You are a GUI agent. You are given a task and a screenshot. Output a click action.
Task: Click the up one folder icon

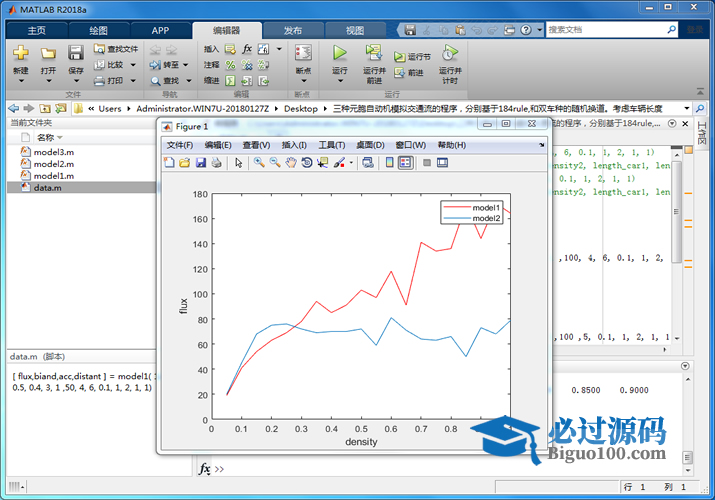click(45, 108)
